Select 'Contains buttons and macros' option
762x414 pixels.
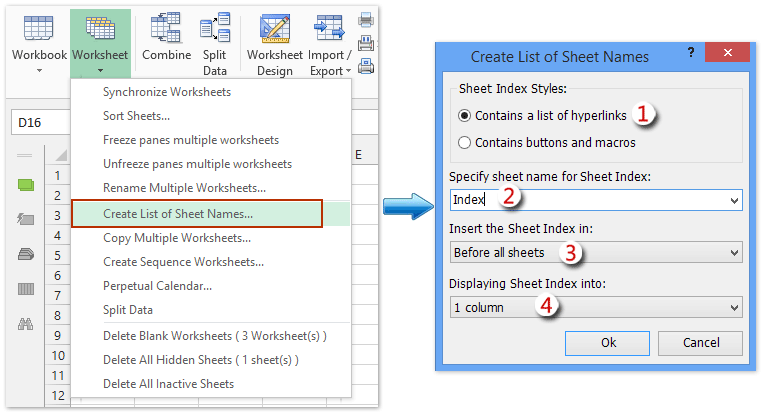[x=464, y=143]
